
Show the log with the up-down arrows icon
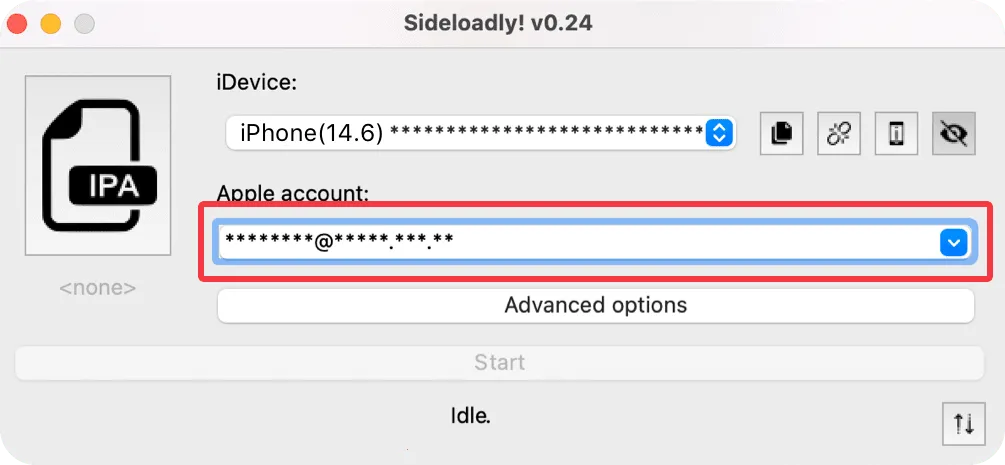[963, 423]
